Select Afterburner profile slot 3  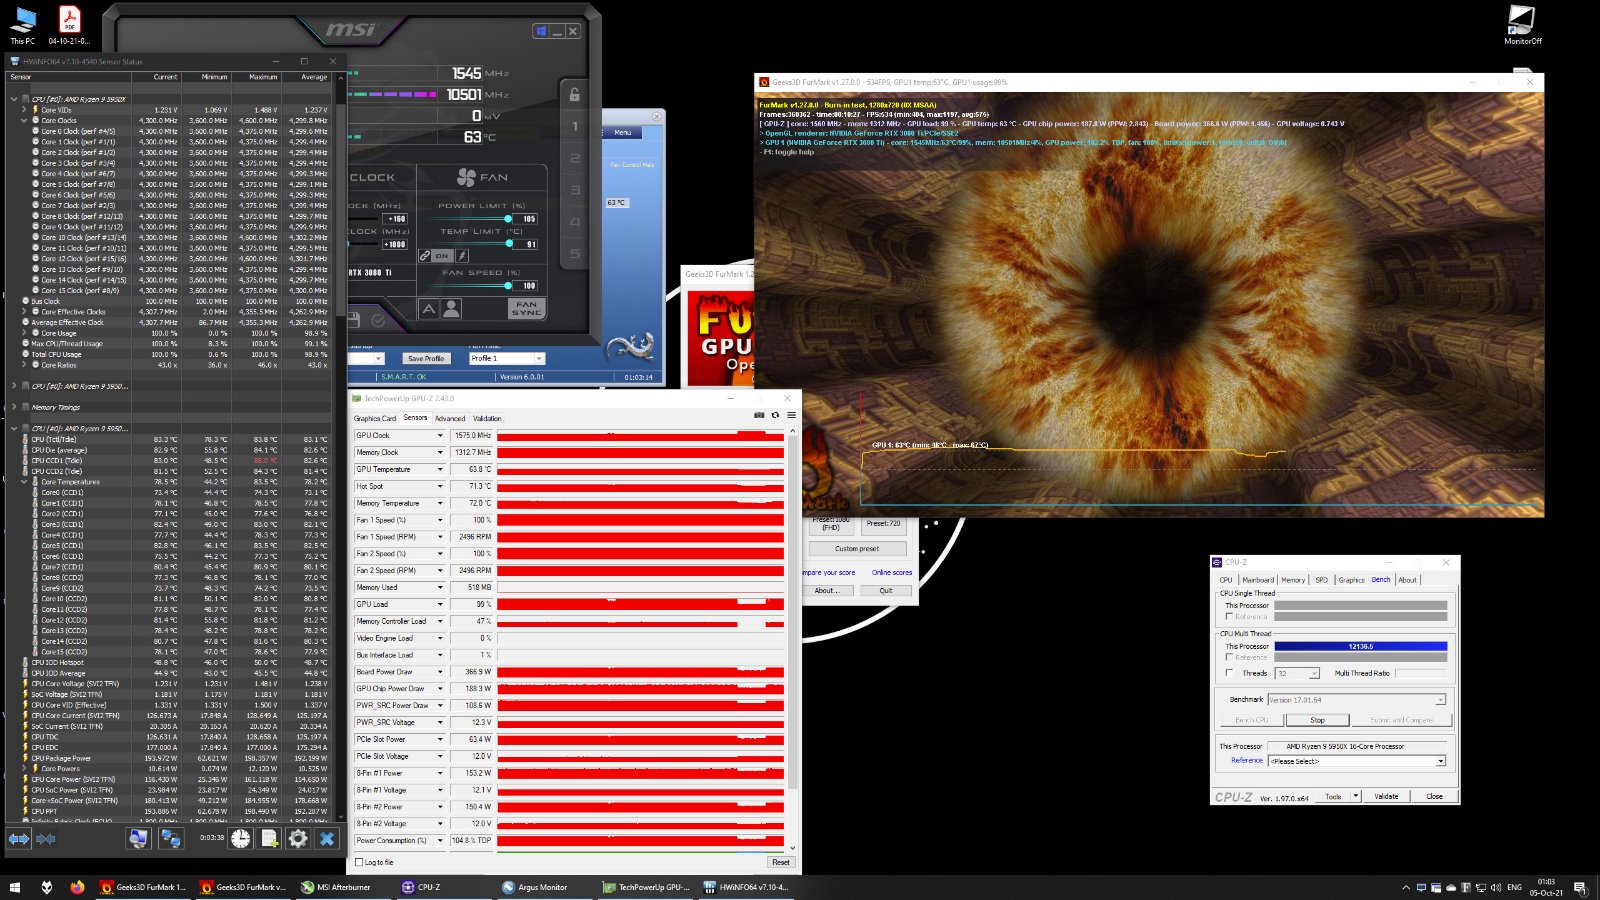point(575,190)
